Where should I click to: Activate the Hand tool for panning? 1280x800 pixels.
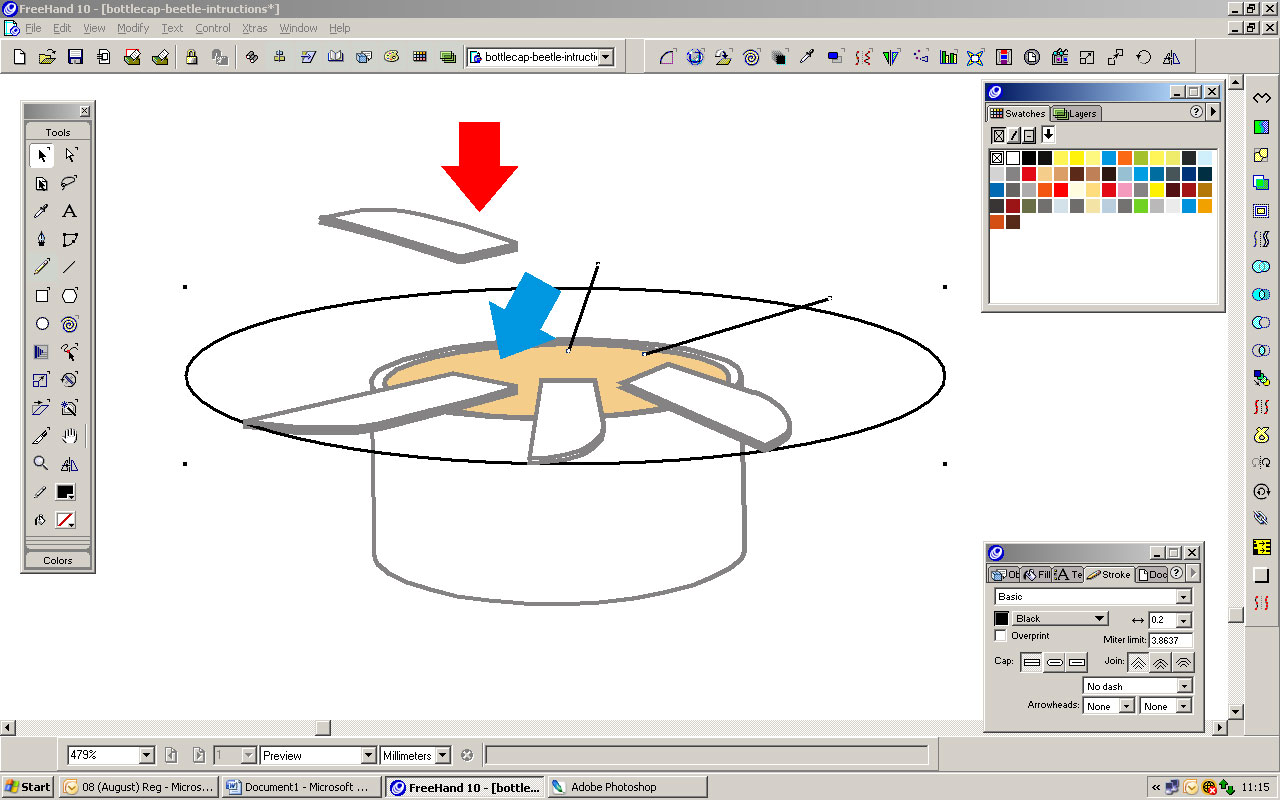(68, 435)
